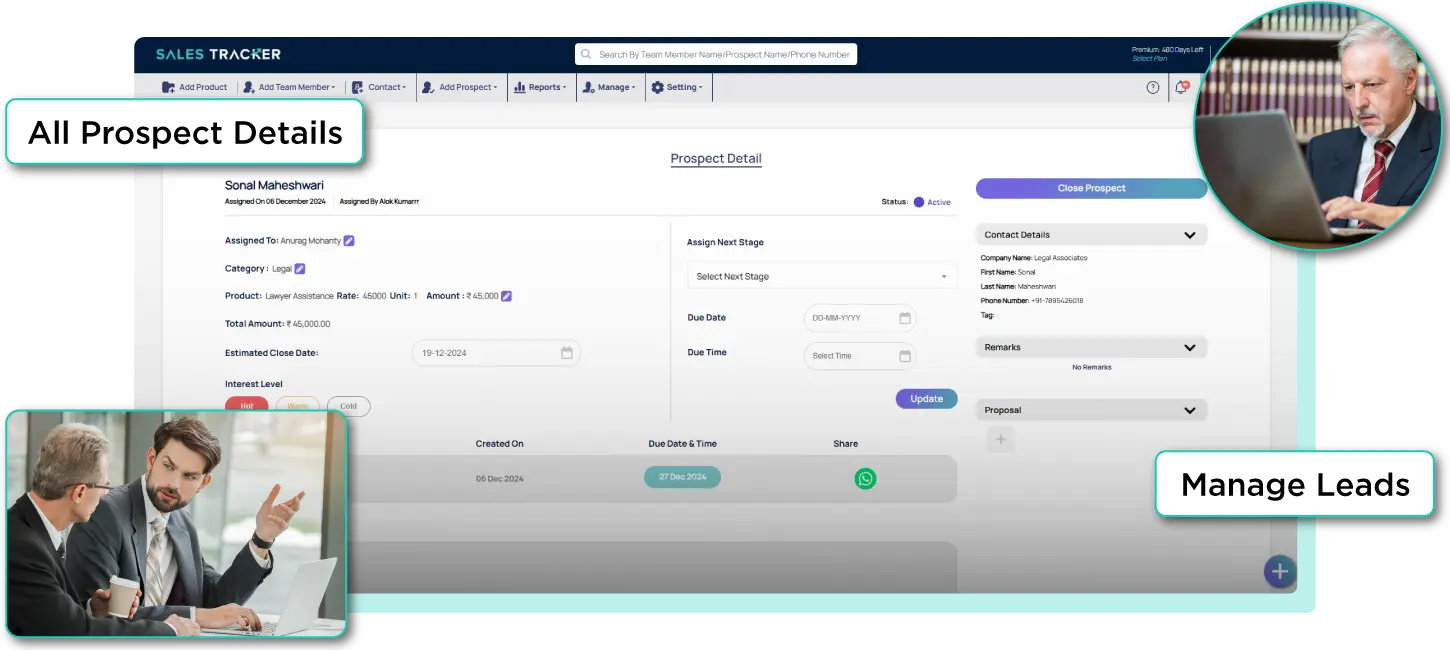1450x650 pixels.
Task: Open the Select Next Stage dropdown
Action: pyautogui.click(x=821, y=277)
